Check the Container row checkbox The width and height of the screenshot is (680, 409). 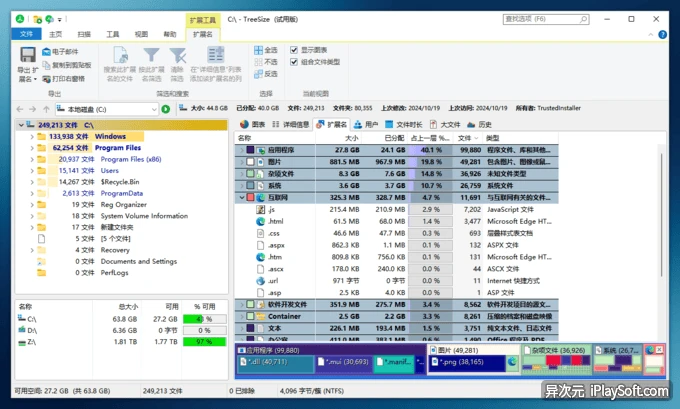pos(250,316)
